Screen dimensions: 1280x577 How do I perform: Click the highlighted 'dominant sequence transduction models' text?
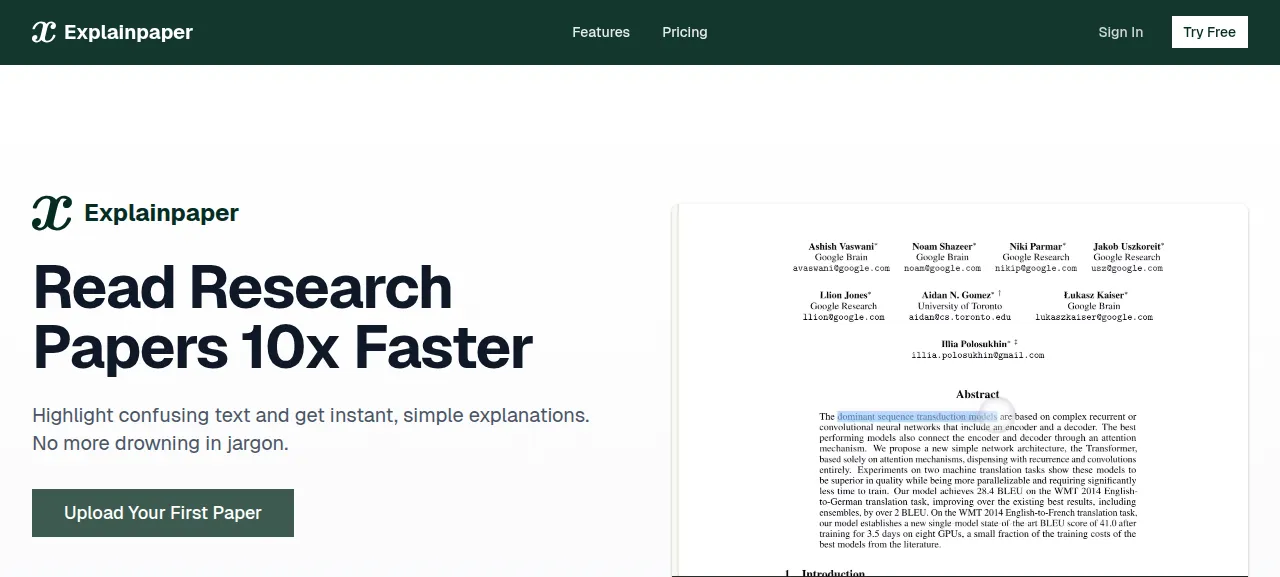(x=917, y=416)
